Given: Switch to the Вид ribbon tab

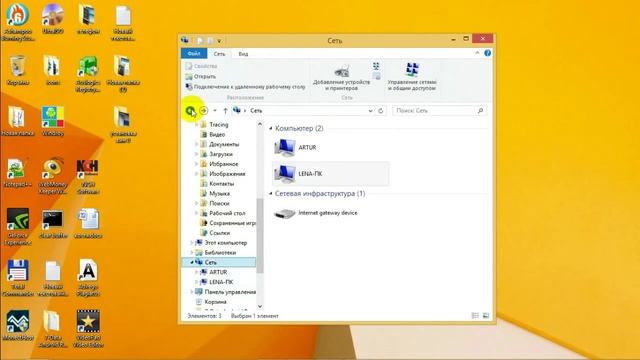Looking at the screenshot, I should tap(243, 54).
